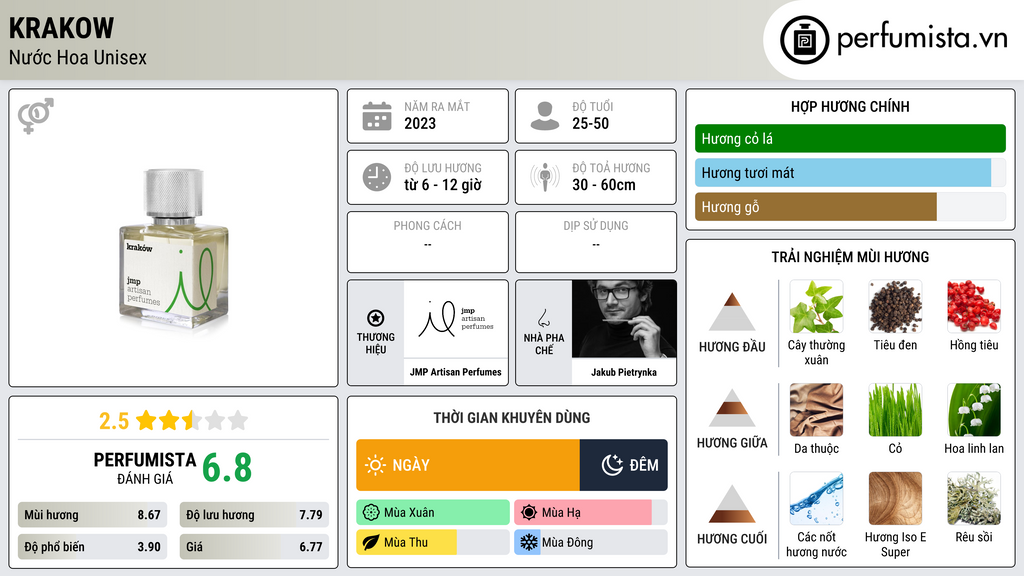Click the Mùa Hạ season bar
This screenshot has width=1024, height=576.
[591, 513]
